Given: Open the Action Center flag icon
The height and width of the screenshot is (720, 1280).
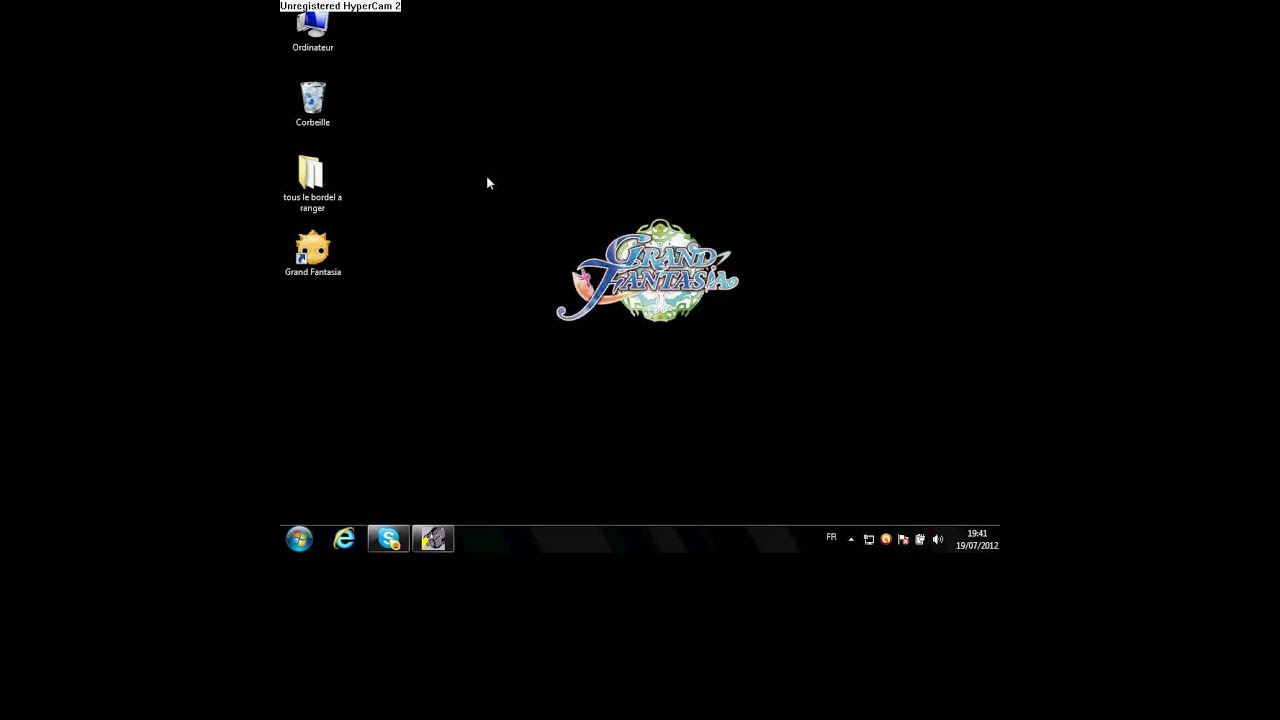Looking at the screenshot, I should [x=903, y=540].
